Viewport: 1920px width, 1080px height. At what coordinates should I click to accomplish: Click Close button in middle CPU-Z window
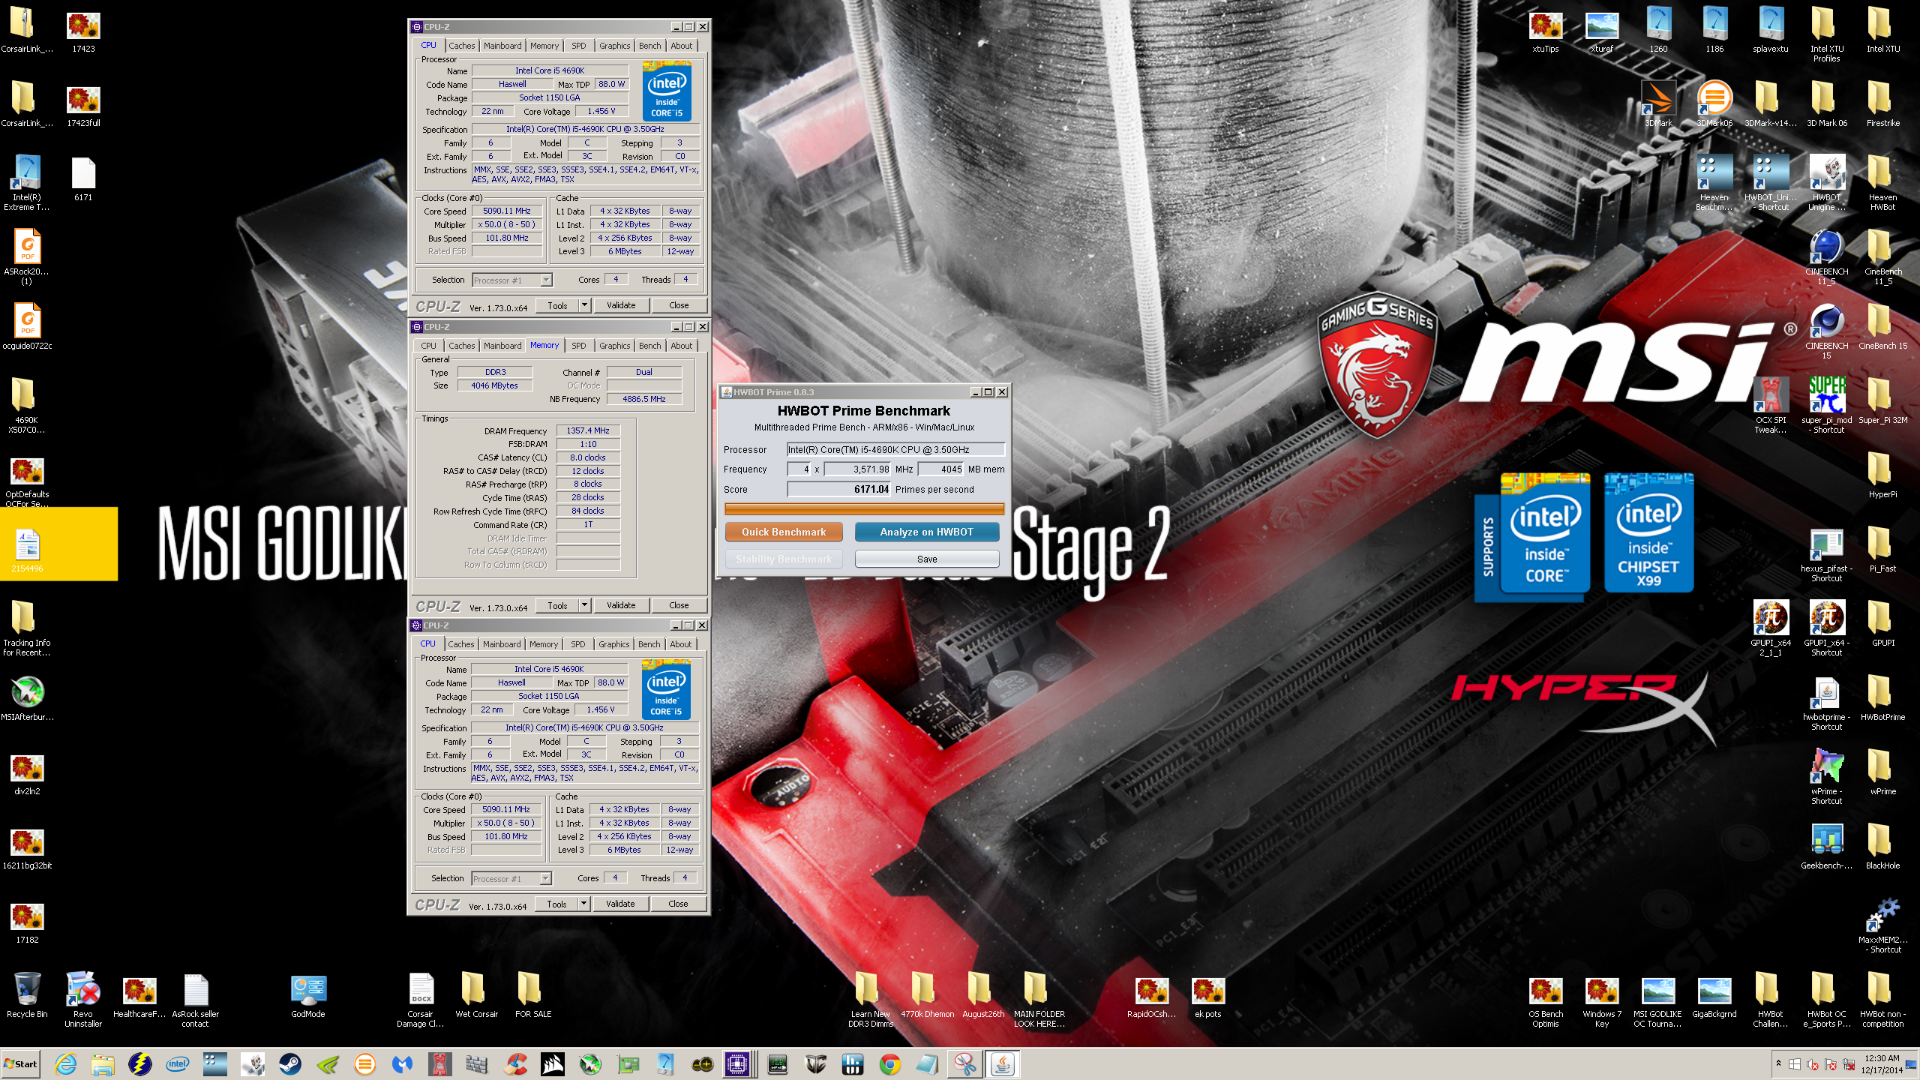[679, 605]
